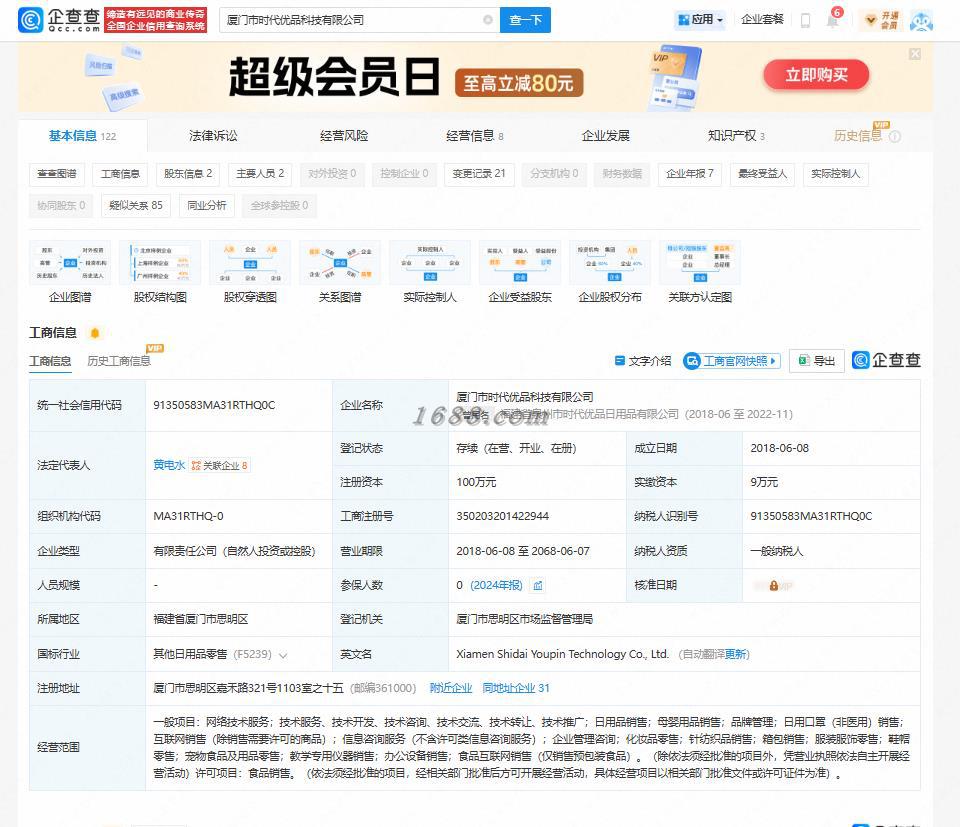Screen dimensions: 960x827
Task: Jump to 企业年报 7 section
Action: [x=690, y=174]
